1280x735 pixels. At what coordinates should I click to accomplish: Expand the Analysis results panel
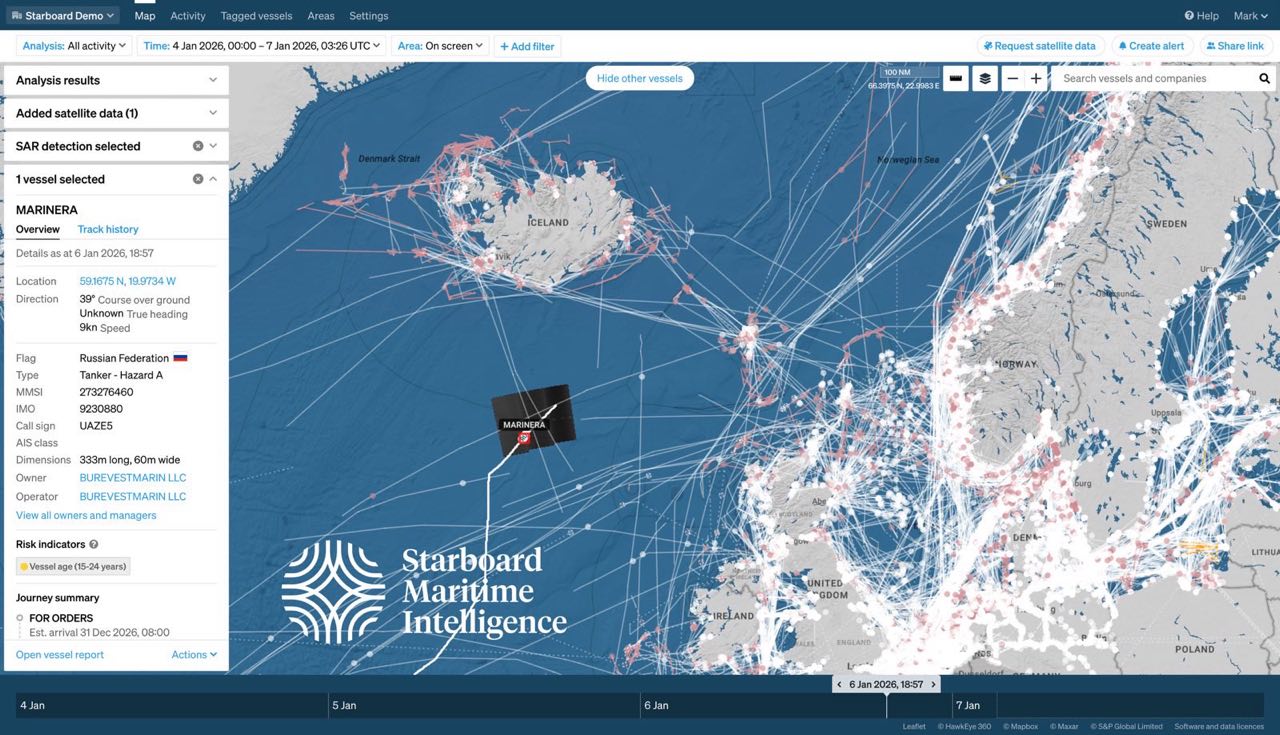(x=213, y=80)
